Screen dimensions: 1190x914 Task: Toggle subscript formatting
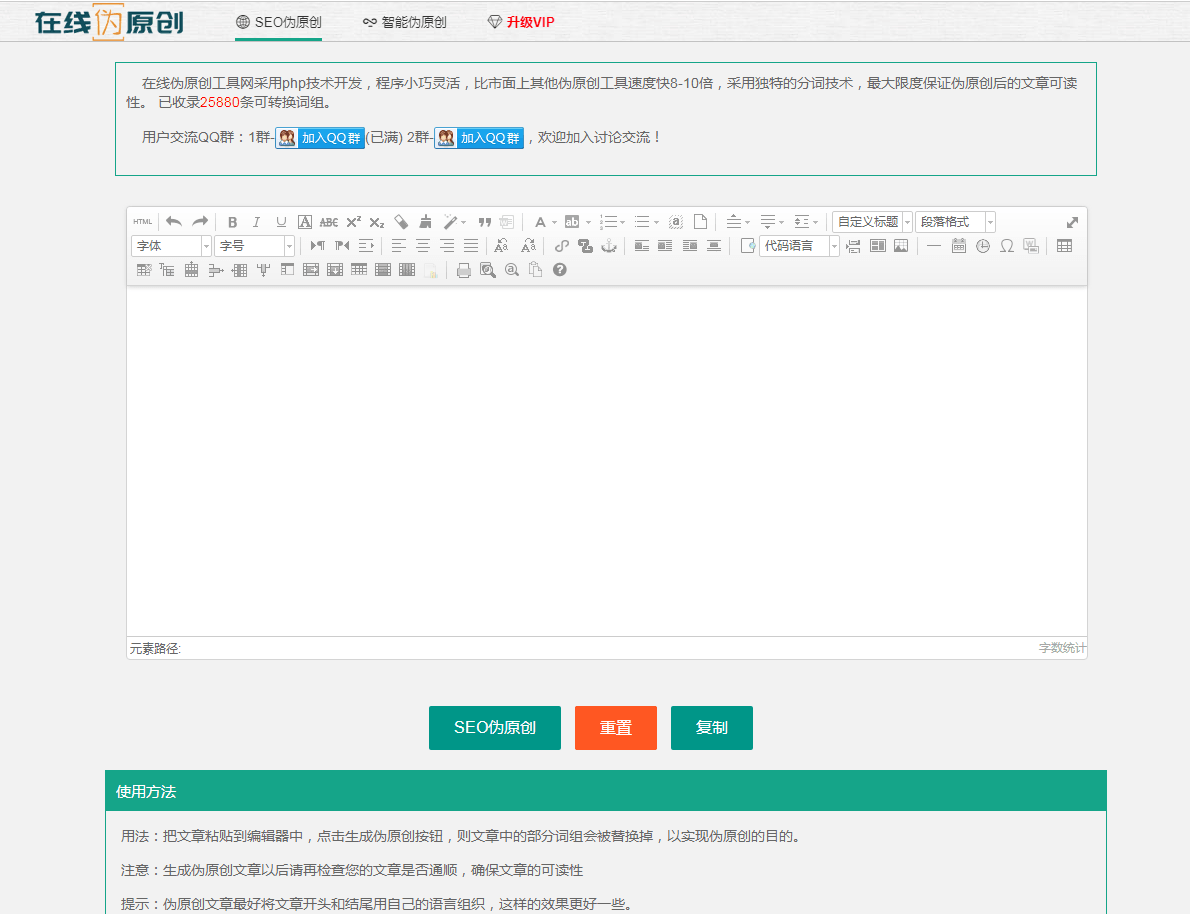376,222
